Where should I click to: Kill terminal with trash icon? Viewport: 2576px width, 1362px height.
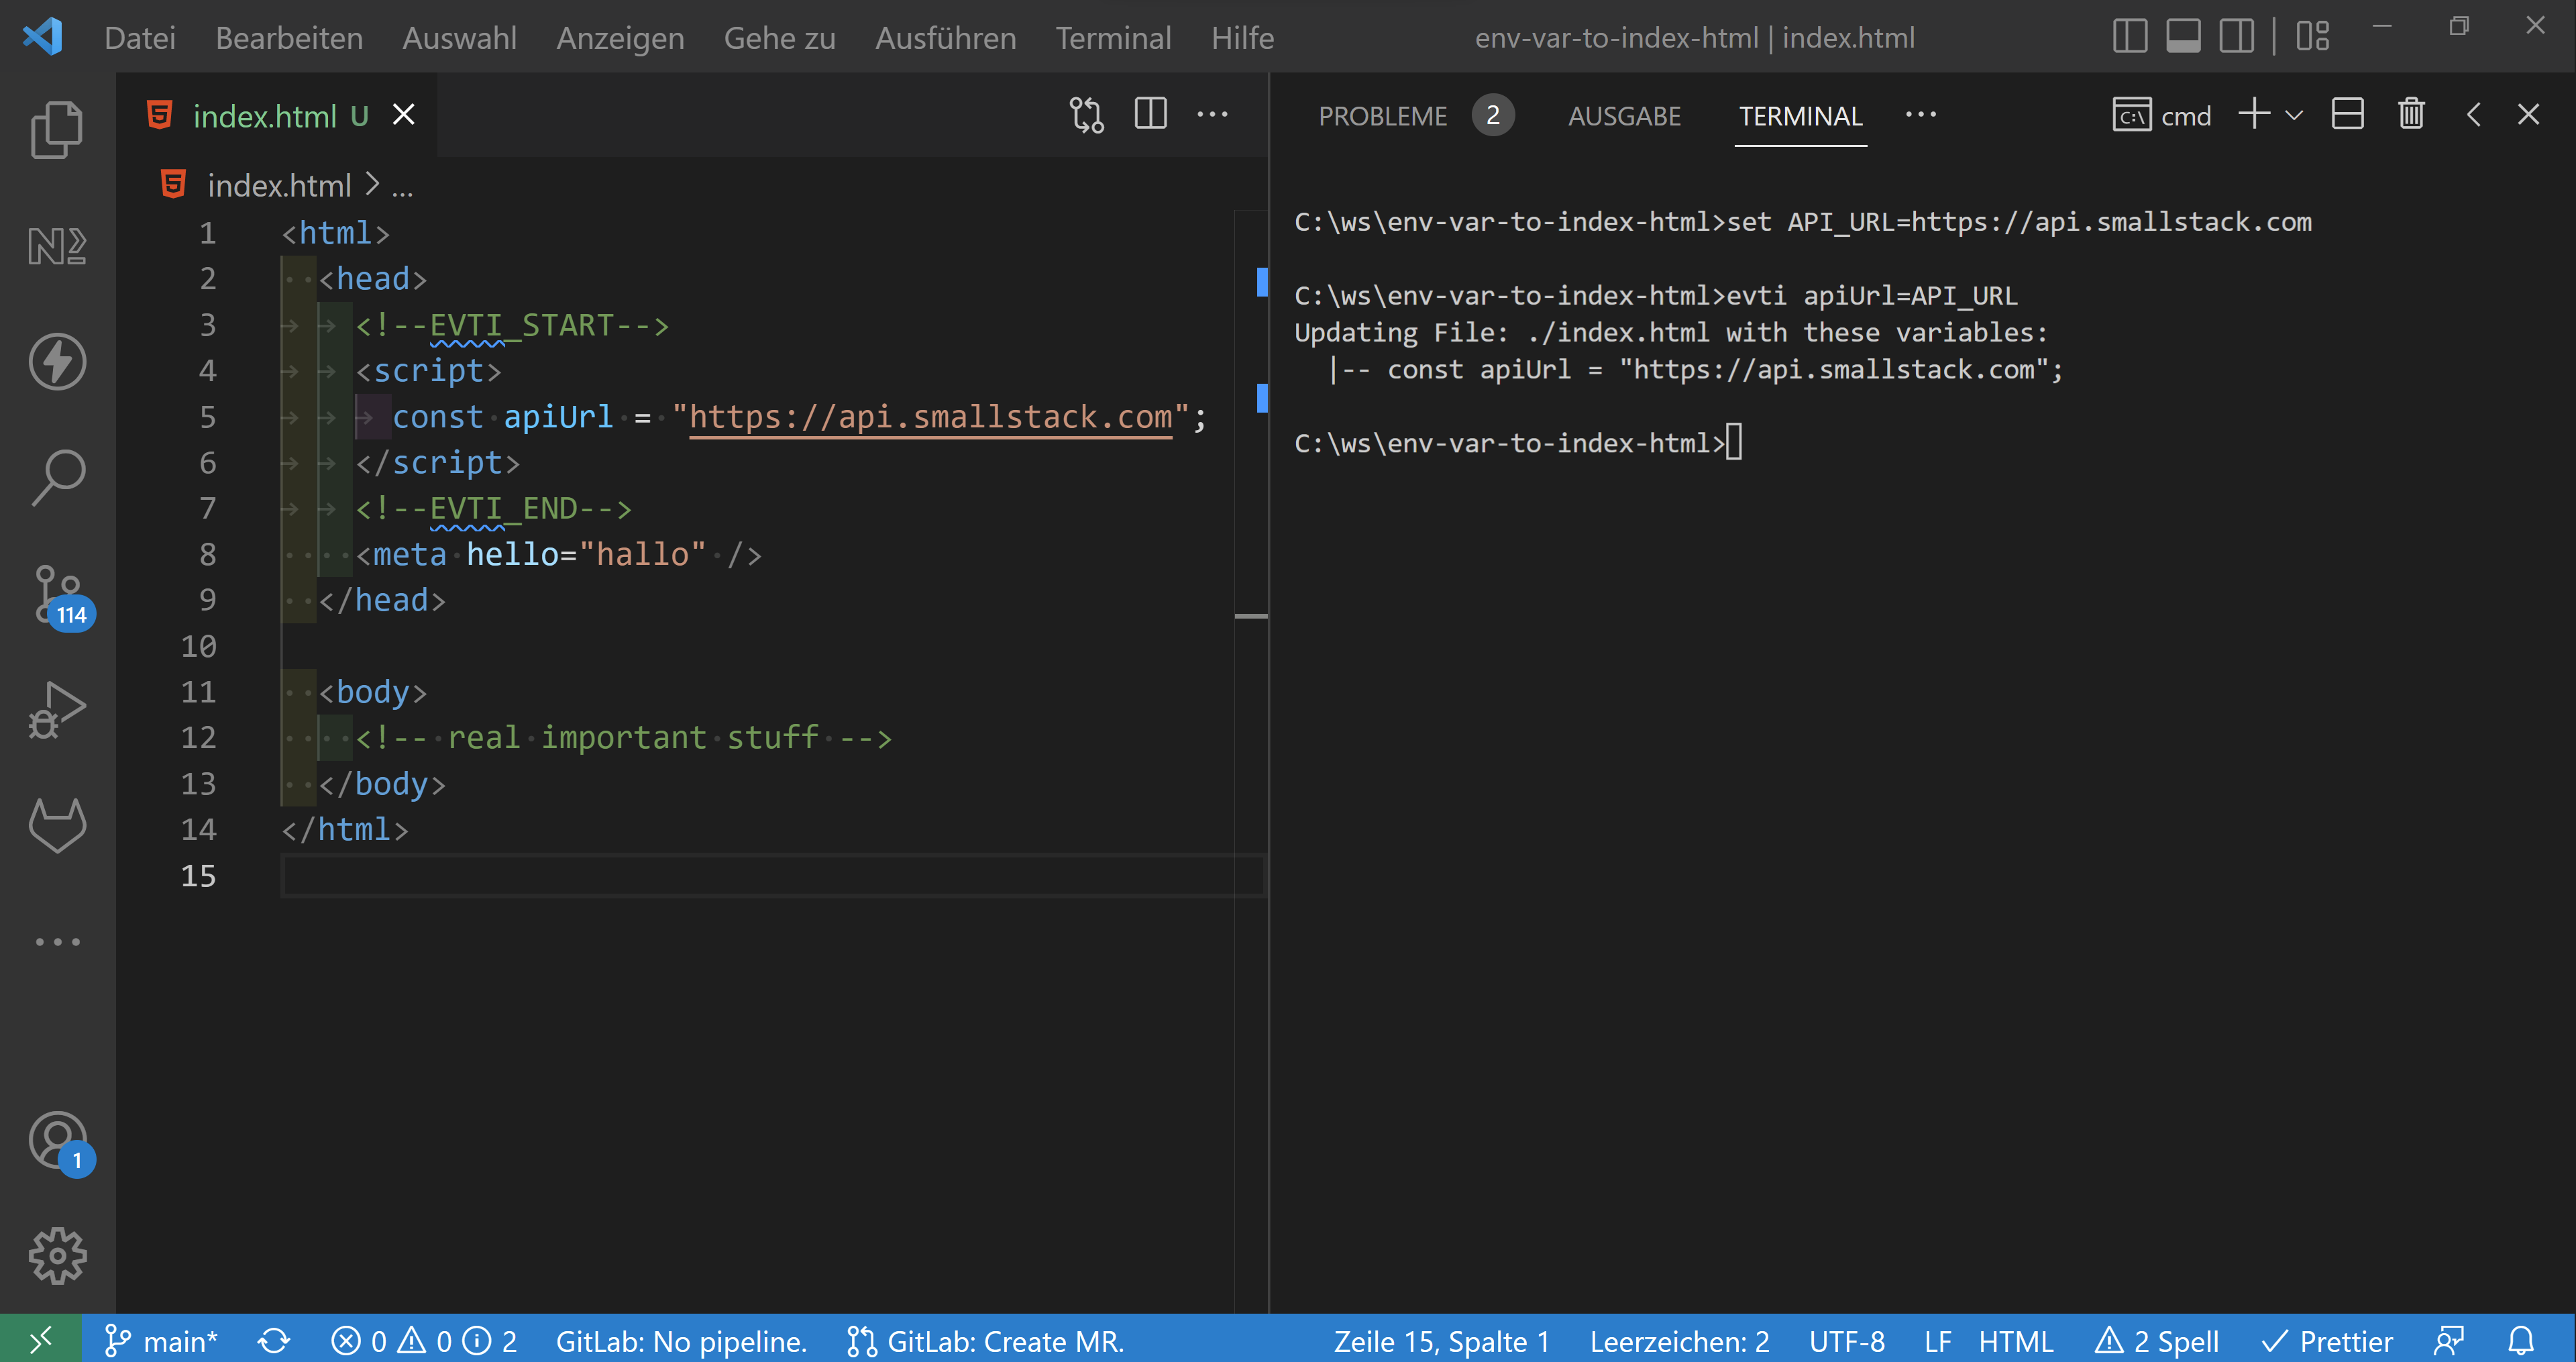[2411, 113]
